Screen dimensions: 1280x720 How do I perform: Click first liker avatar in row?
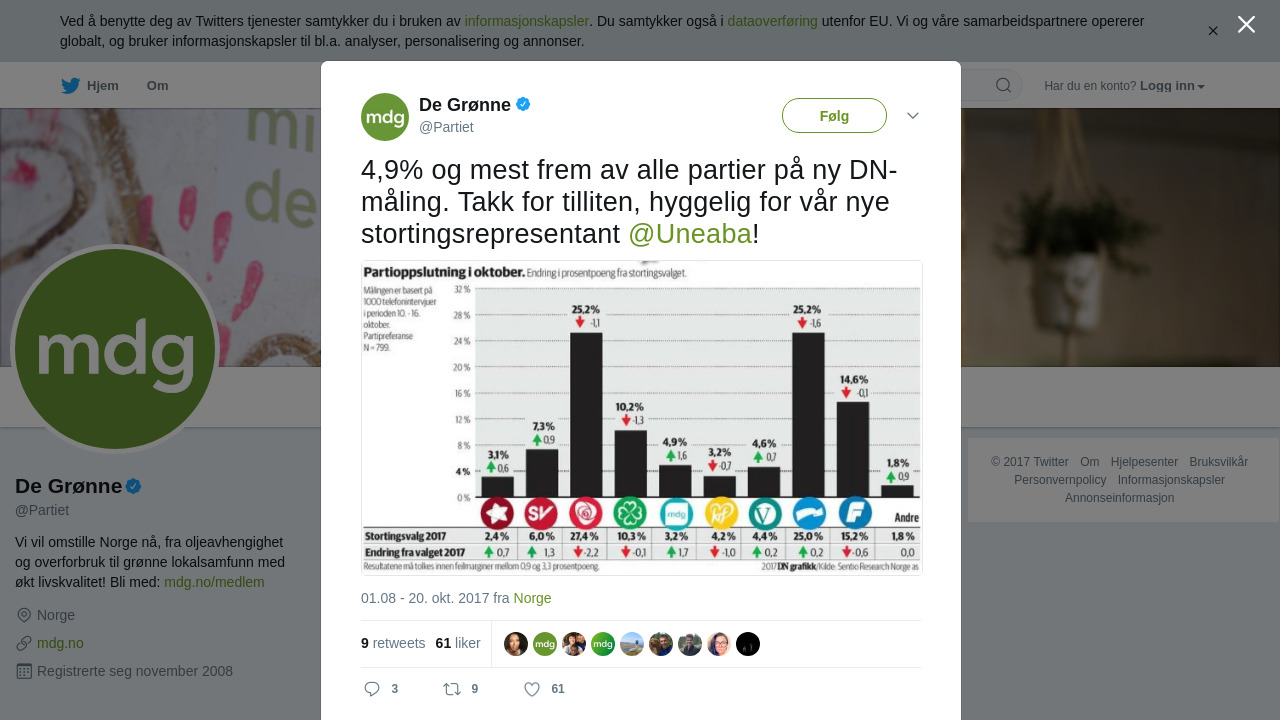(516, 644)
